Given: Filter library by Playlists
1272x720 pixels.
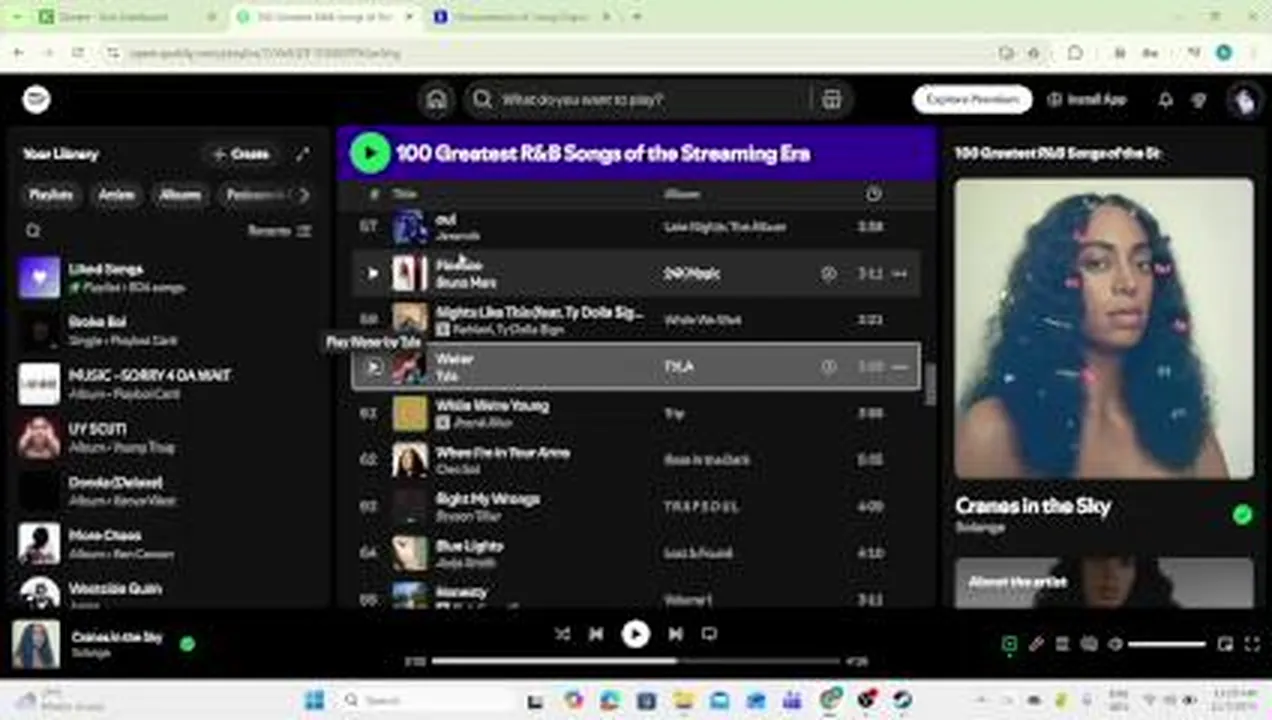Looking at the screenshot, I should (x=51, y=195).
